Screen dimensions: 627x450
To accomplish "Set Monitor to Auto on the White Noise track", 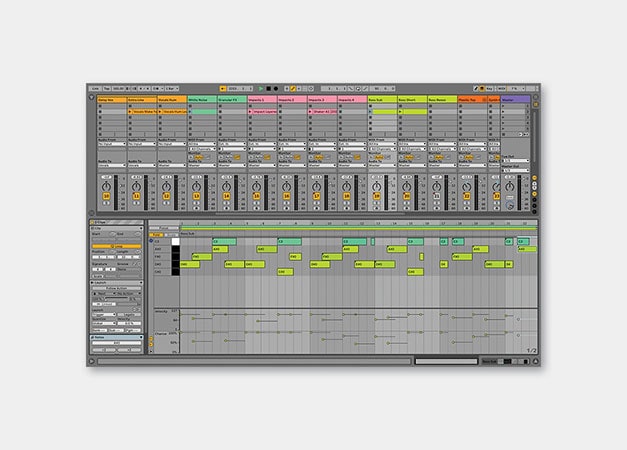I will click(198, 158).
